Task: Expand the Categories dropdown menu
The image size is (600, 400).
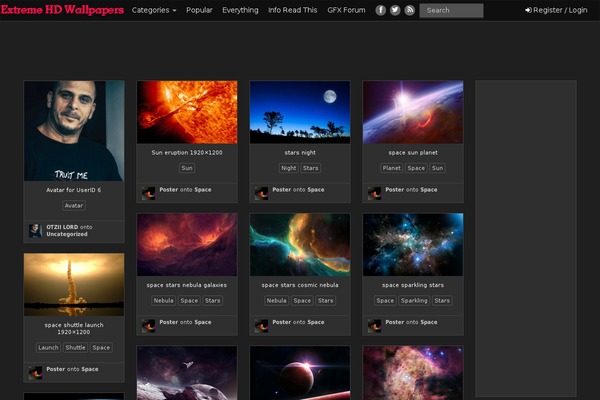Action: point(154,10)
